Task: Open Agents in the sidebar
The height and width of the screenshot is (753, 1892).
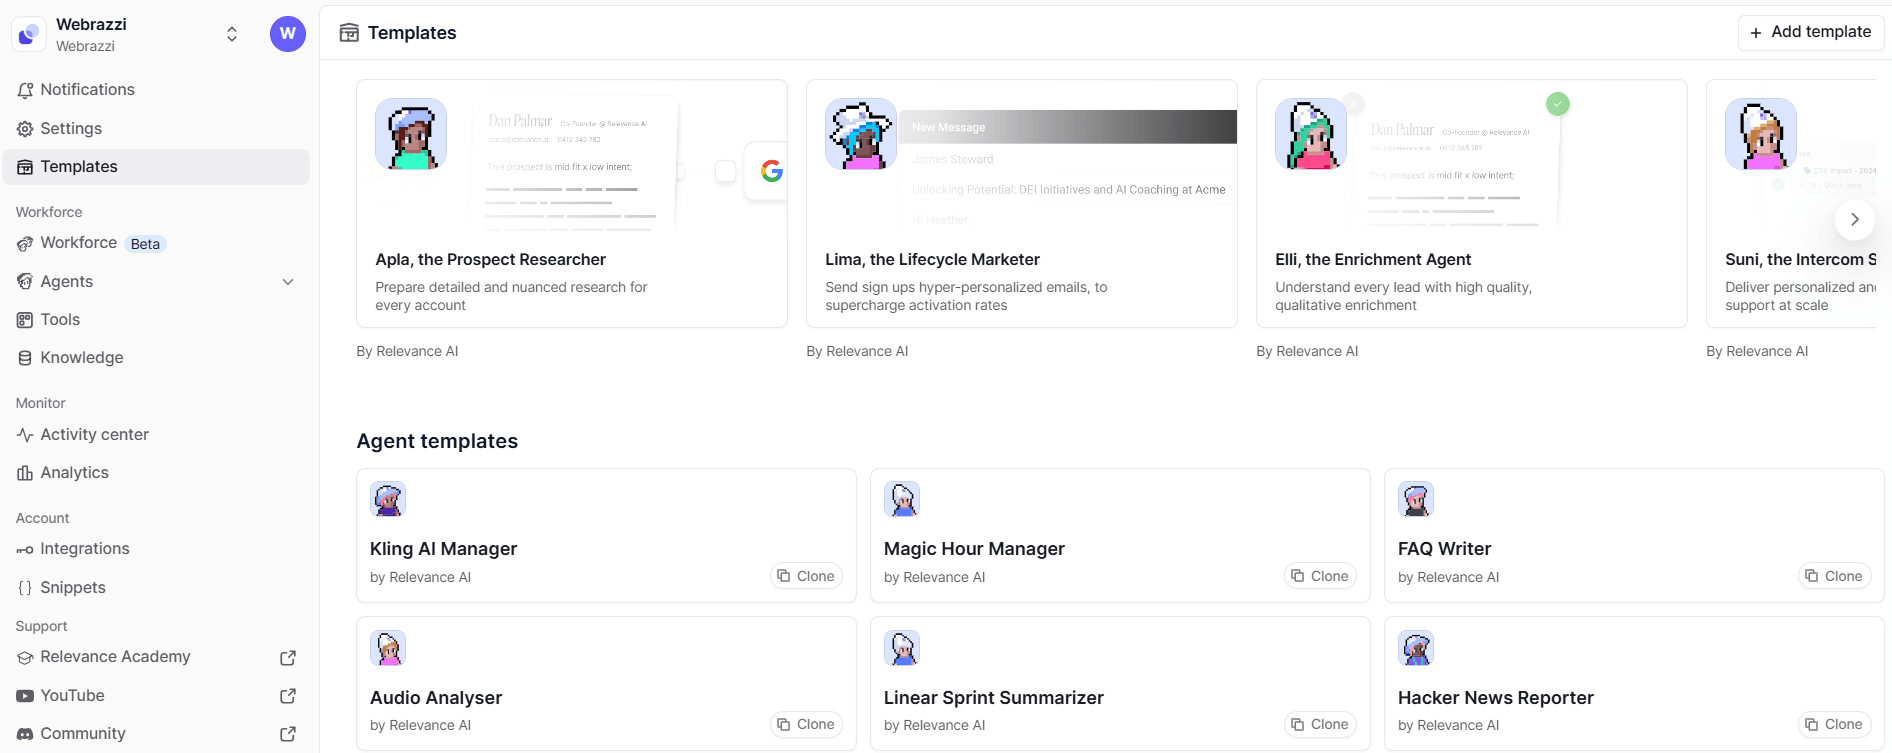Action: (156, 282)
